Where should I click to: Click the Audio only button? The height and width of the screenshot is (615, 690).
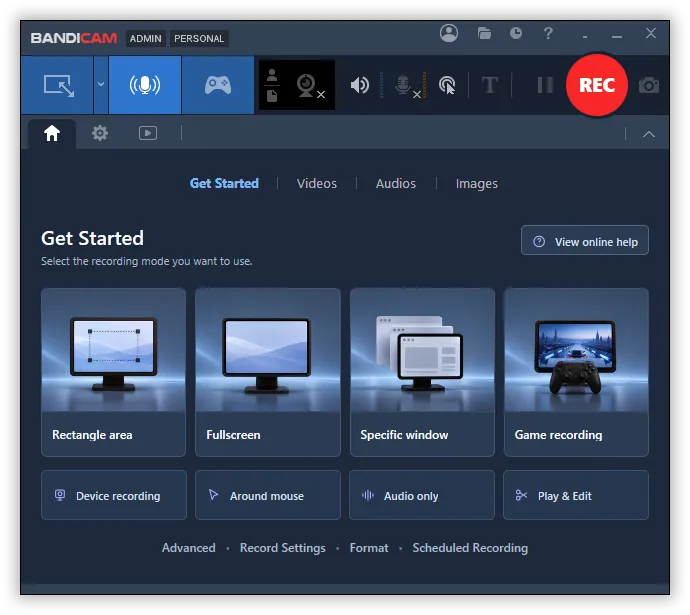coord(422,495)
